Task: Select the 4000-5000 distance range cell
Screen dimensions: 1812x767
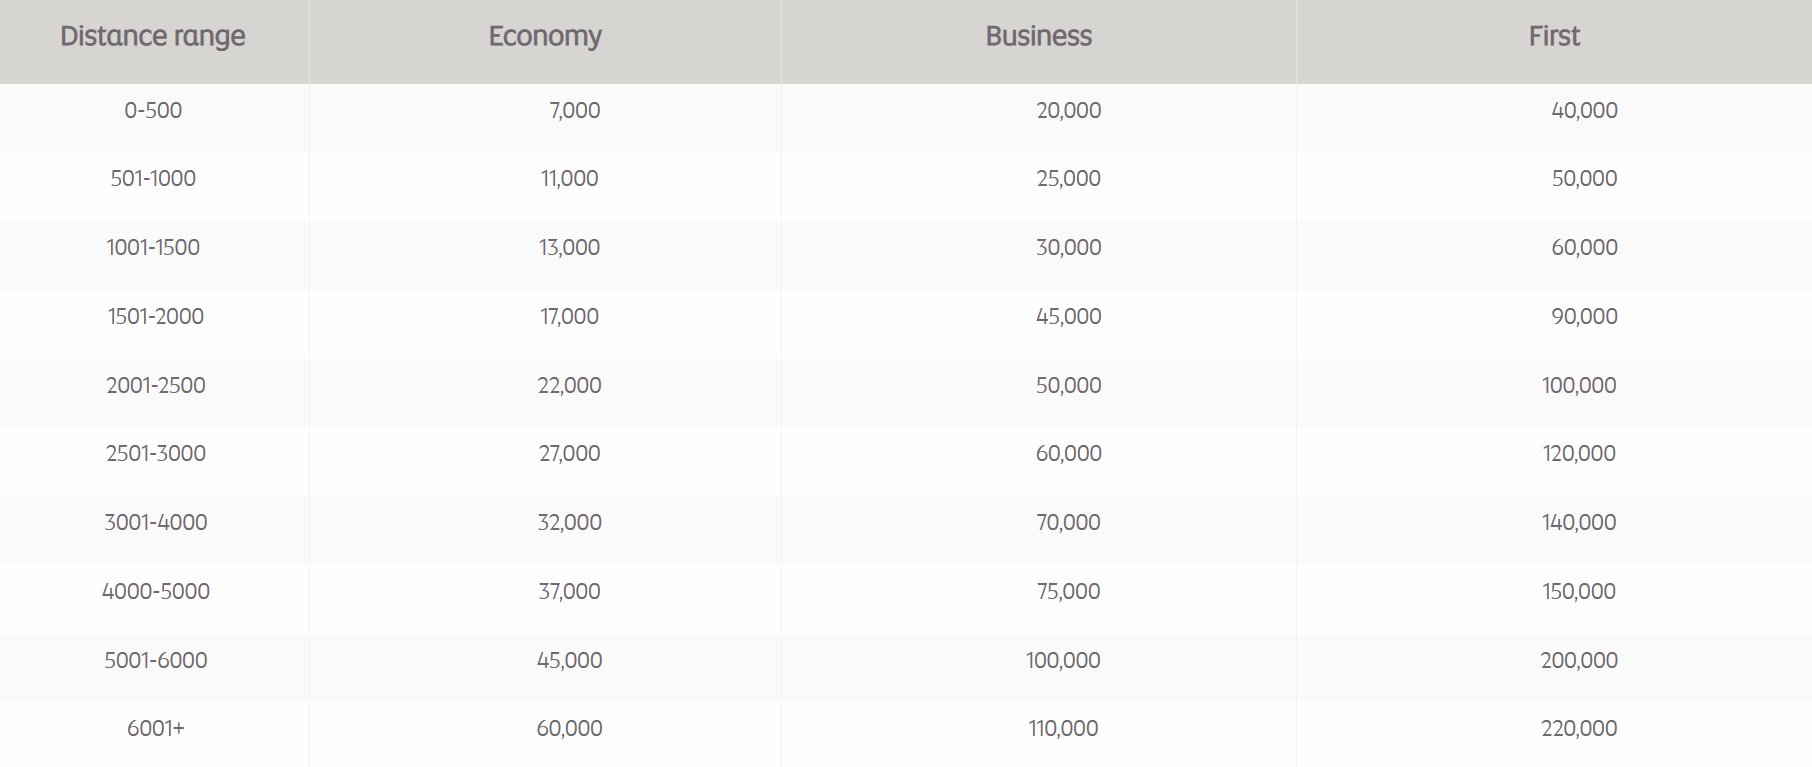Action: tap(156, 591)
